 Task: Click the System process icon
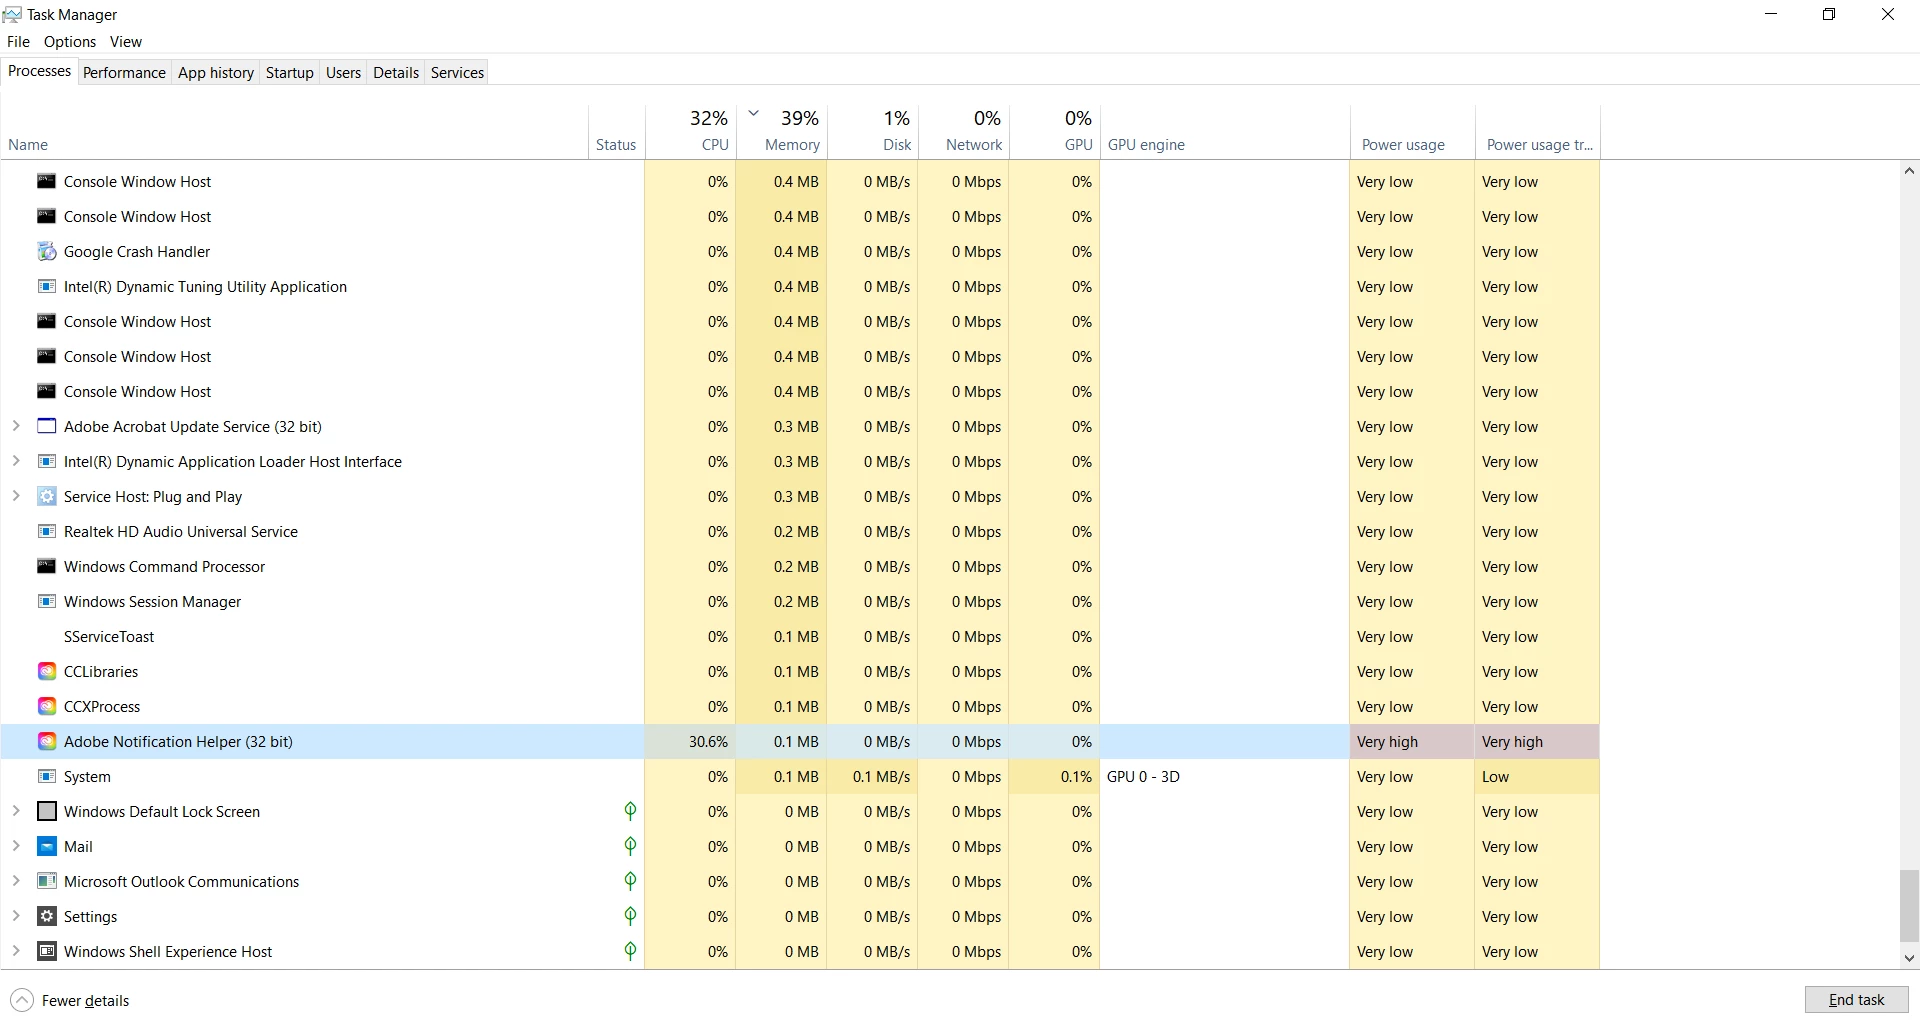46,776
